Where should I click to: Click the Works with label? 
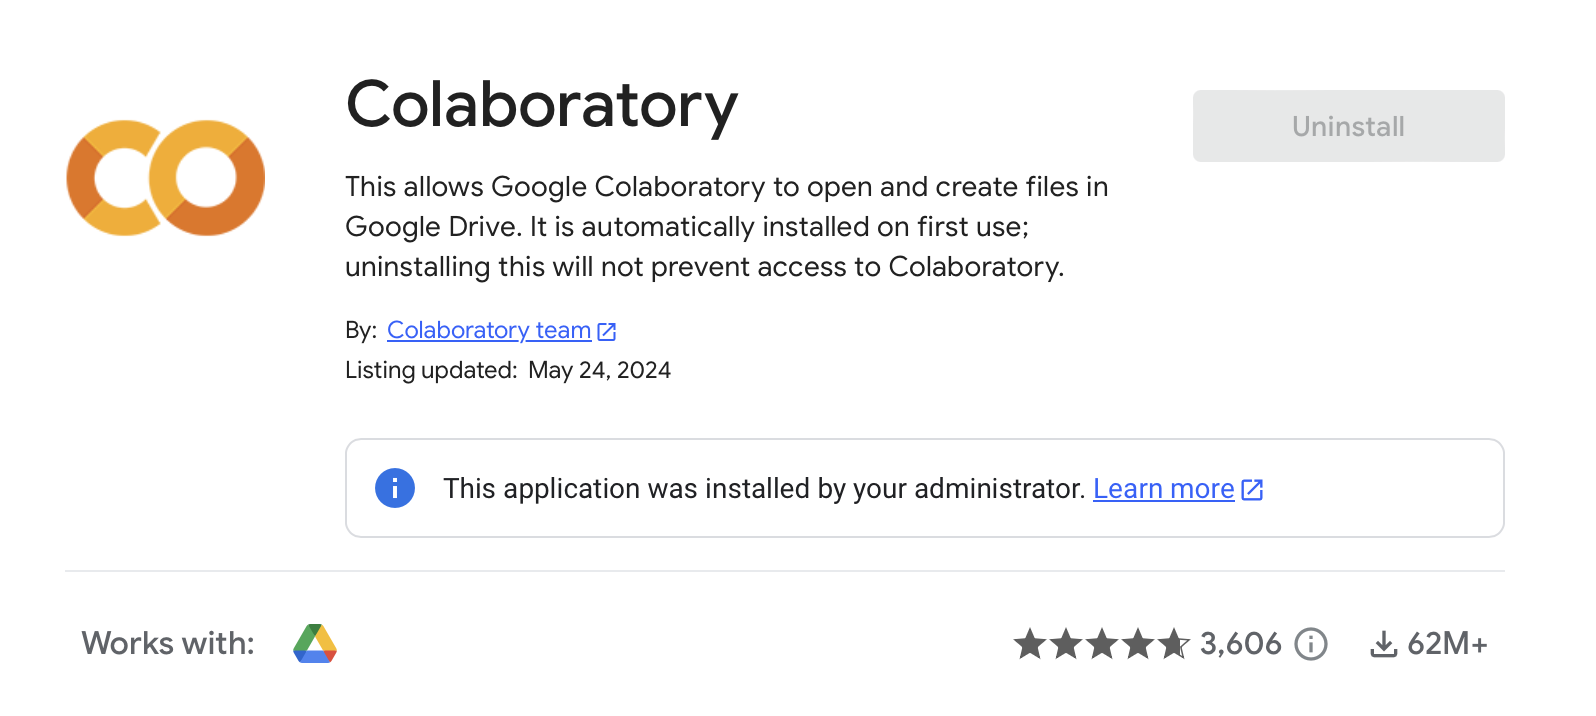[168, 643]
